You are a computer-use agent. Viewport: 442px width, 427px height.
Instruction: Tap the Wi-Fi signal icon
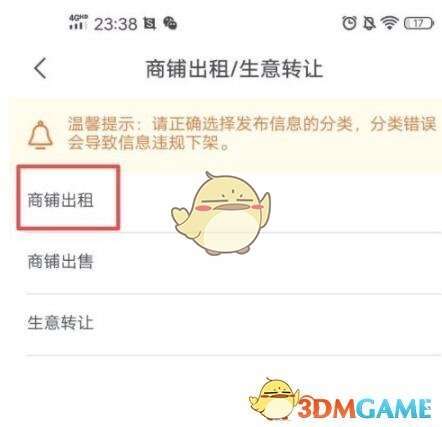(x=389, y=24)
